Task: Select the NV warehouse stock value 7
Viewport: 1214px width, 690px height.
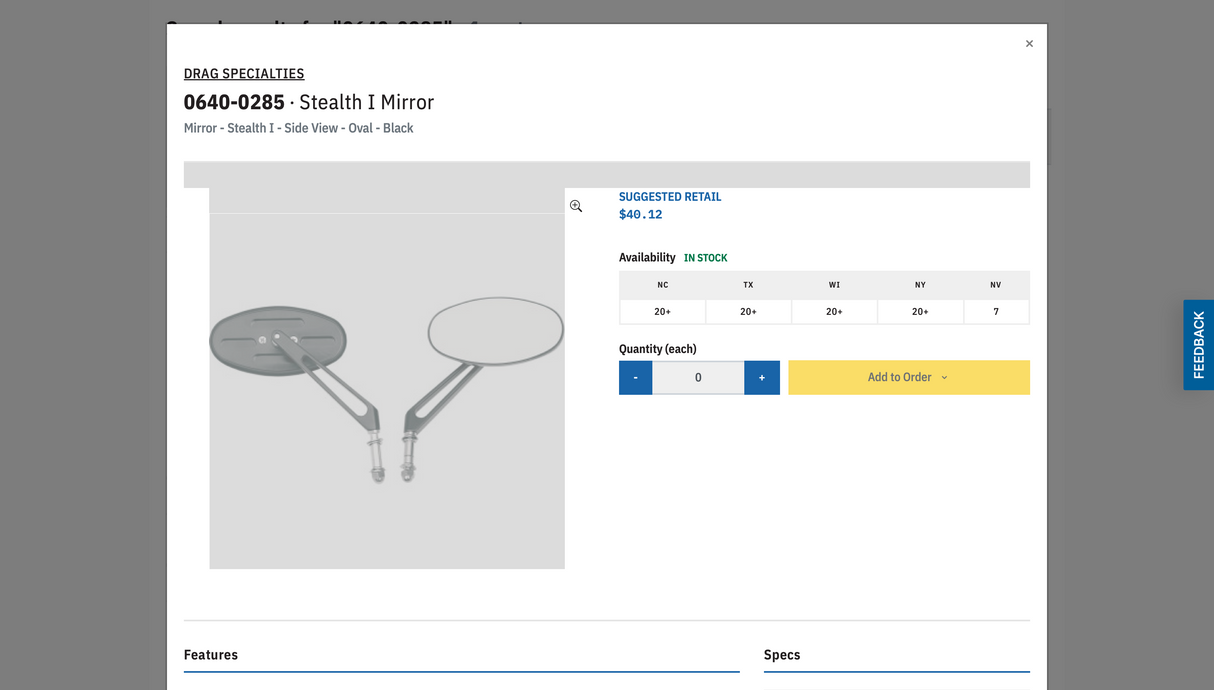Action: (x=996, y=312)
